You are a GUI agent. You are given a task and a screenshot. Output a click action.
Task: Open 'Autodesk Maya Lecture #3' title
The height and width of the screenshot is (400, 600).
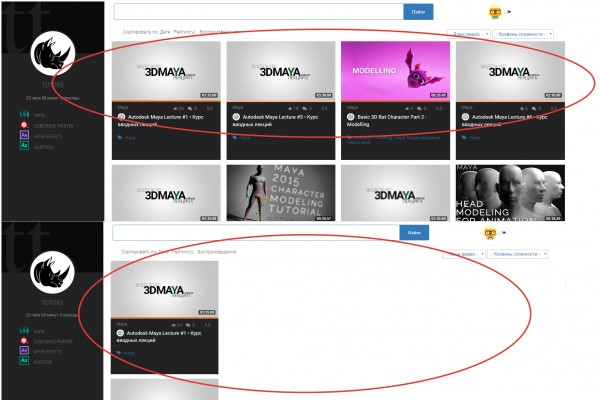coord(275,121)
